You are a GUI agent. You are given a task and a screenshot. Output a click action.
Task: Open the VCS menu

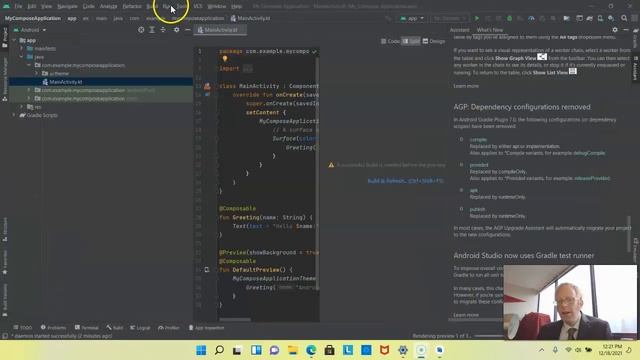(198, 6)
